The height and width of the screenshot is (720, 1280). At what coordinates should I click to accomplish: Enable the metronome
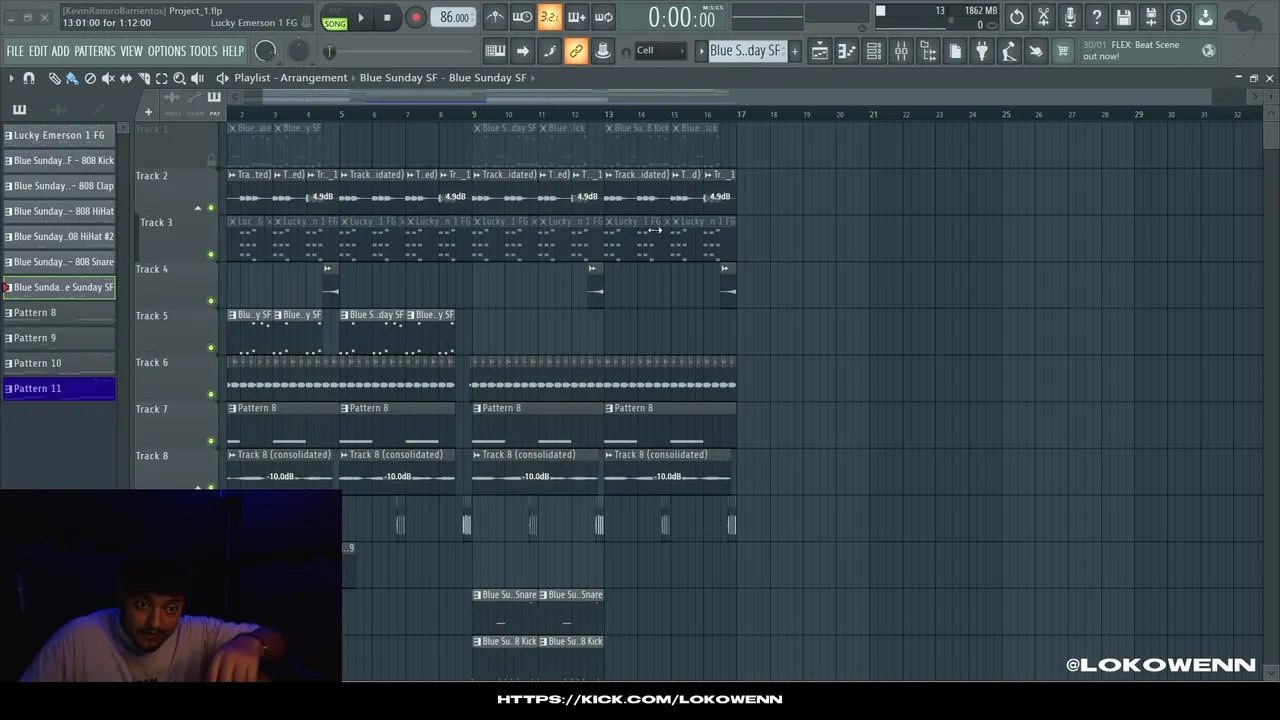(x=495, y=17)
